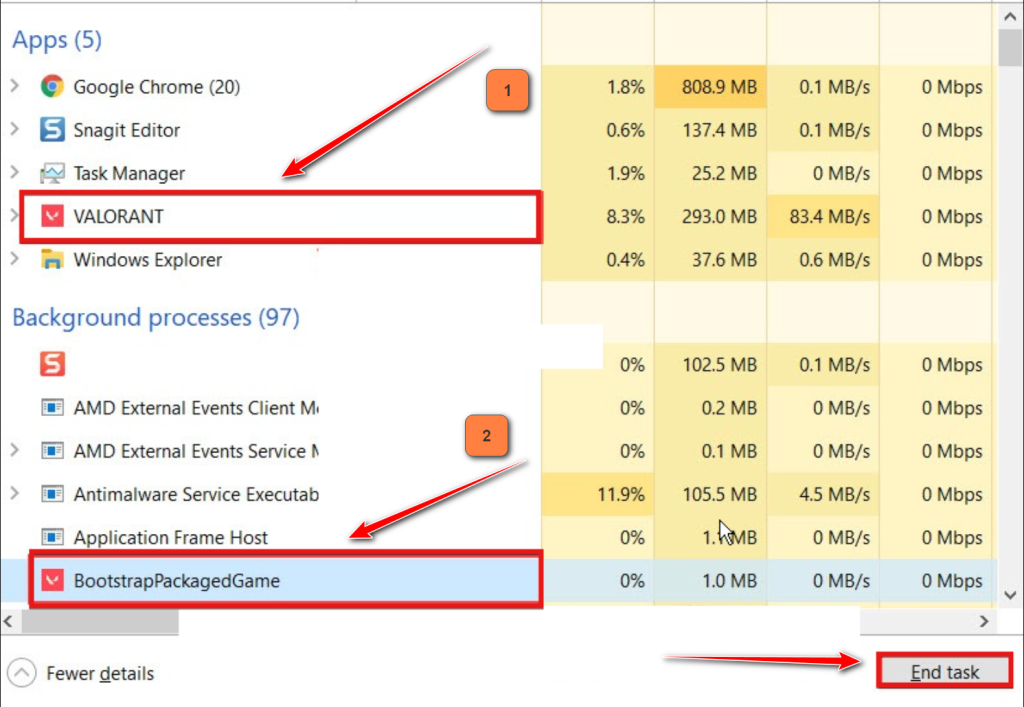The height and width of the screenshot is (707, 1024).
Task: Click Antimalware's 4.5 MB/s disk value
Action: (x=835, y=494)
